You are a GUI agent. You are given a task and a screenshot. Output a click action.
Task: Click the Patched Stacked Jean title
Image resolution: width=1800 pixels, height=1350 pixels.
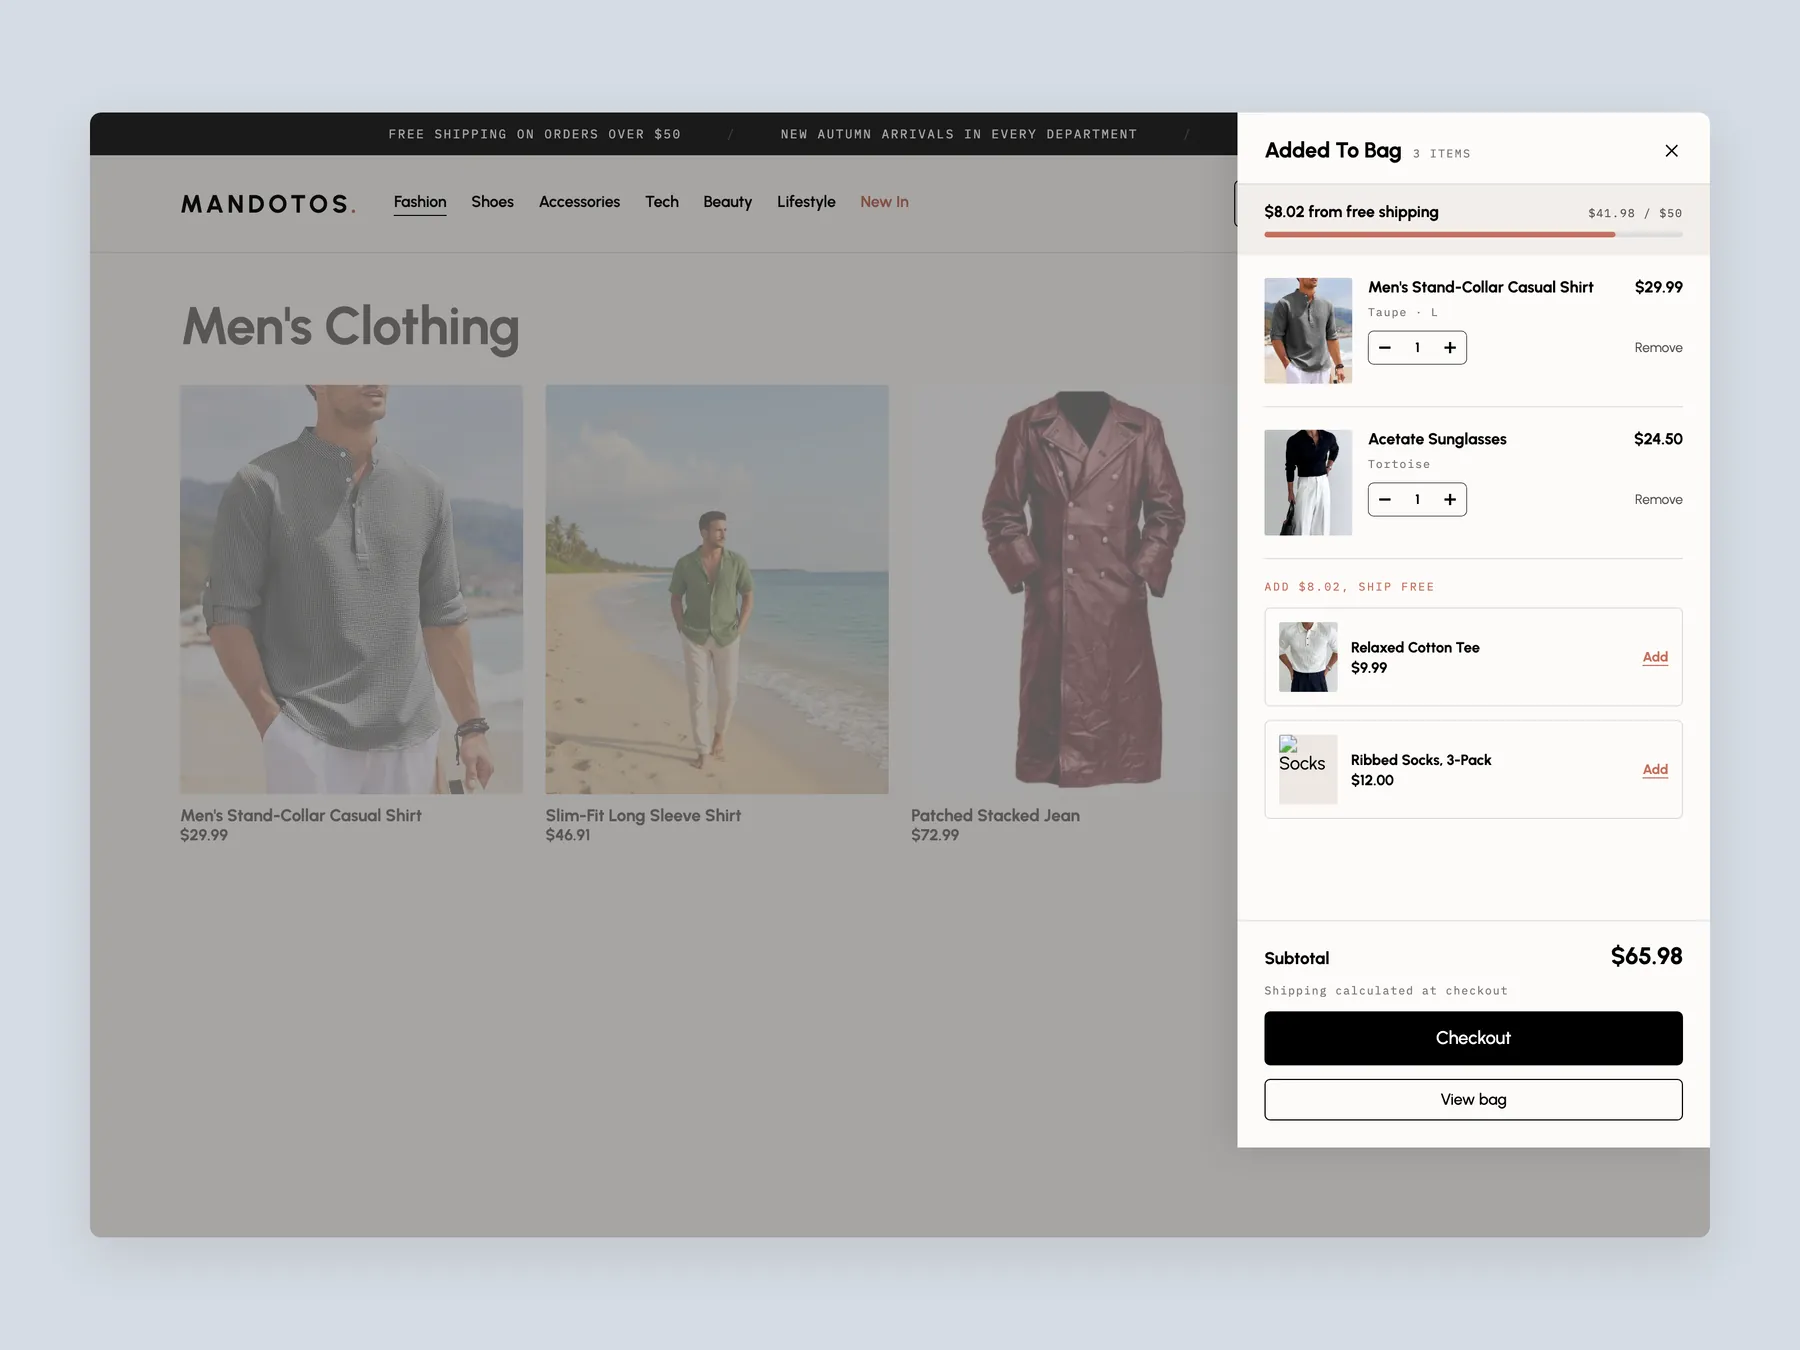pos(995,816)
